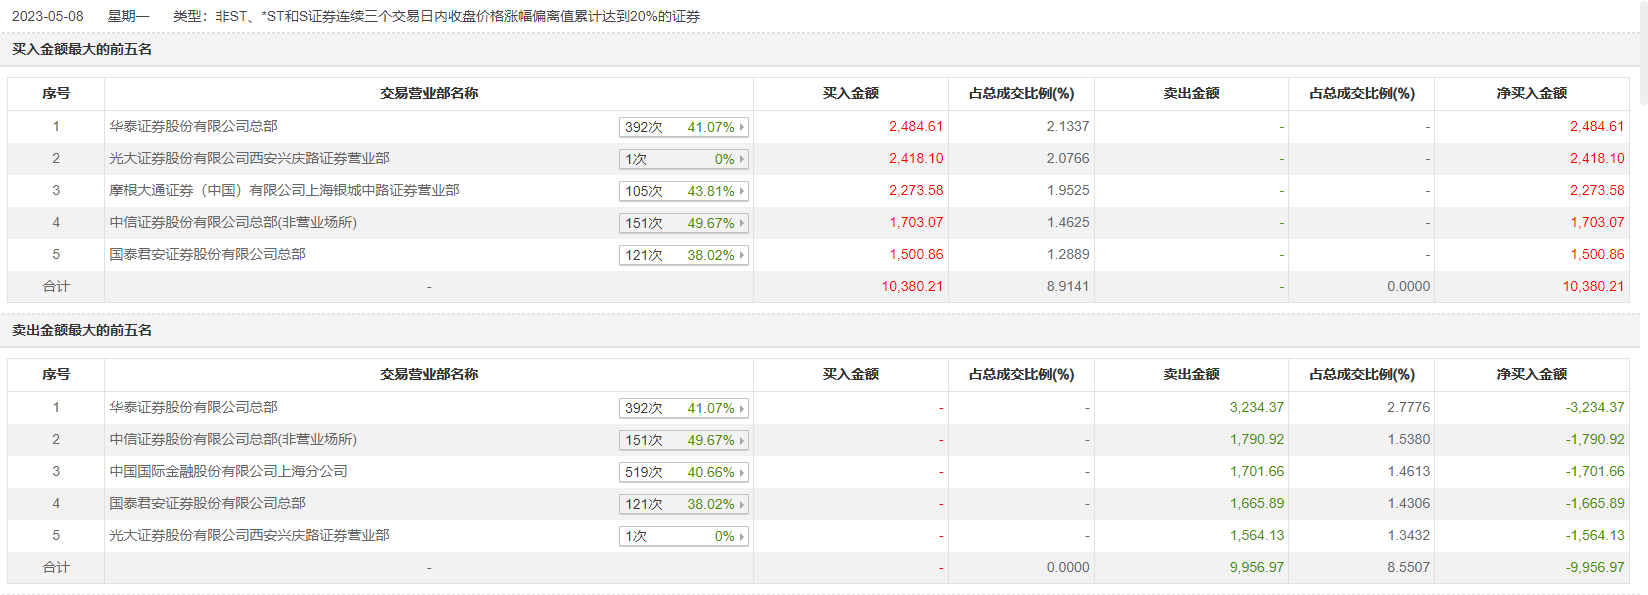Screen dimensions: 1648x595
Task: Click the 买入金额最大的前五名 section heading
Action: [x=82, y=49]
